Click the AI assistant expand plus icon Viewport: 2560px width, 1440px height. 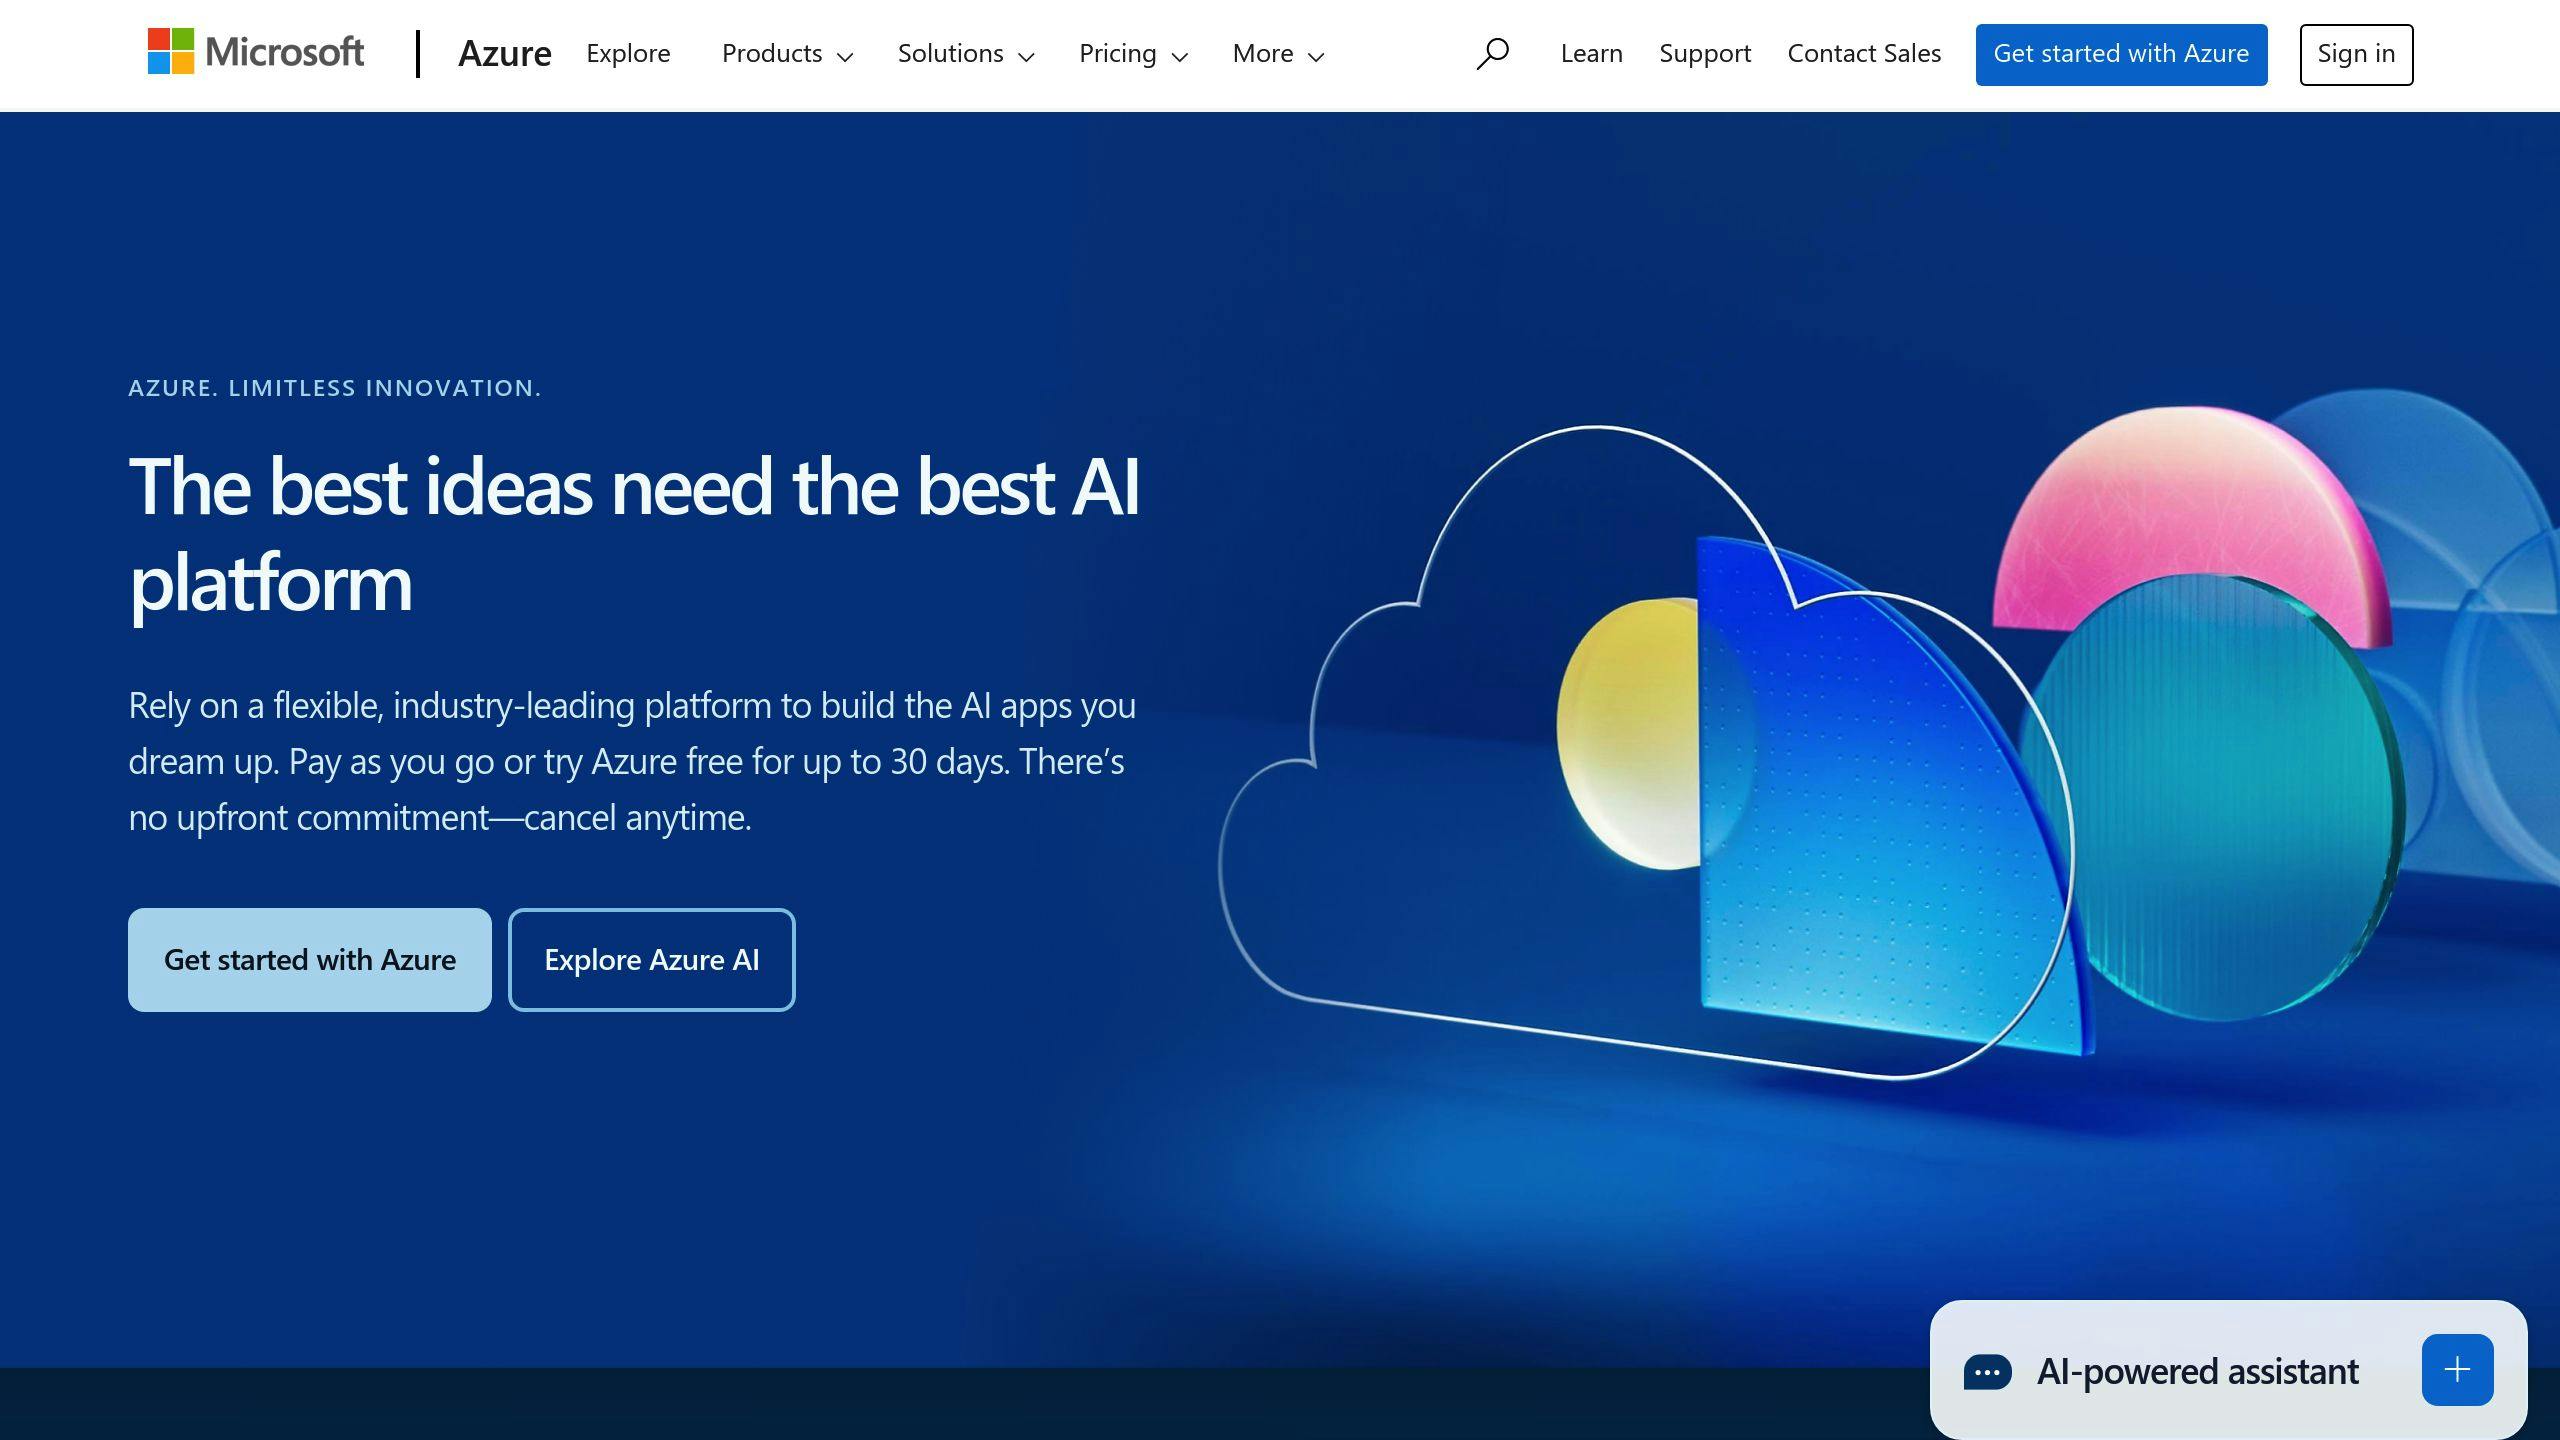[x=2455, y=1370]
